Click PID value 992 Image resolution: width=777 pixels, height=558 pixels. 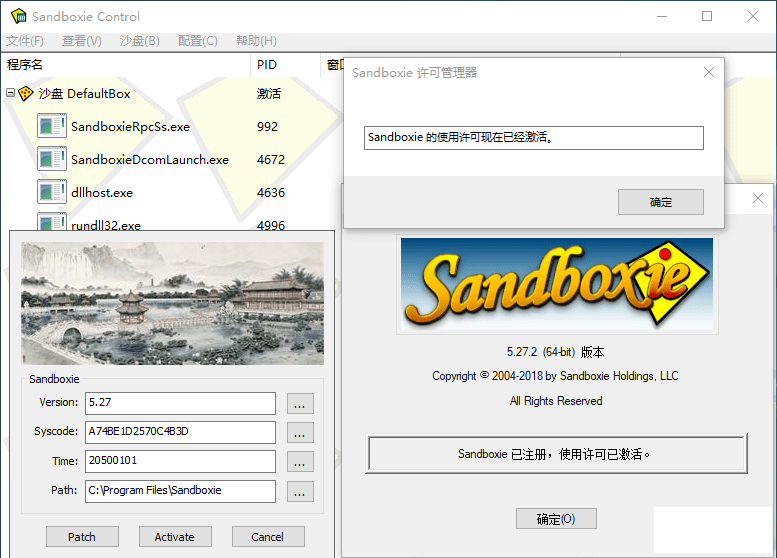[x=268, y=127]
